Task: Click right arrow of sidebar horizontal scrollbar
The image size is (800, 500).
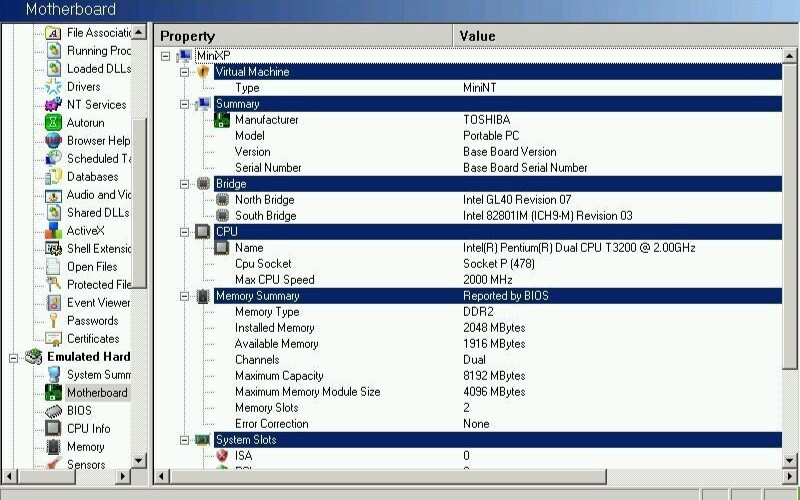Action: click(x=122, y=477)
